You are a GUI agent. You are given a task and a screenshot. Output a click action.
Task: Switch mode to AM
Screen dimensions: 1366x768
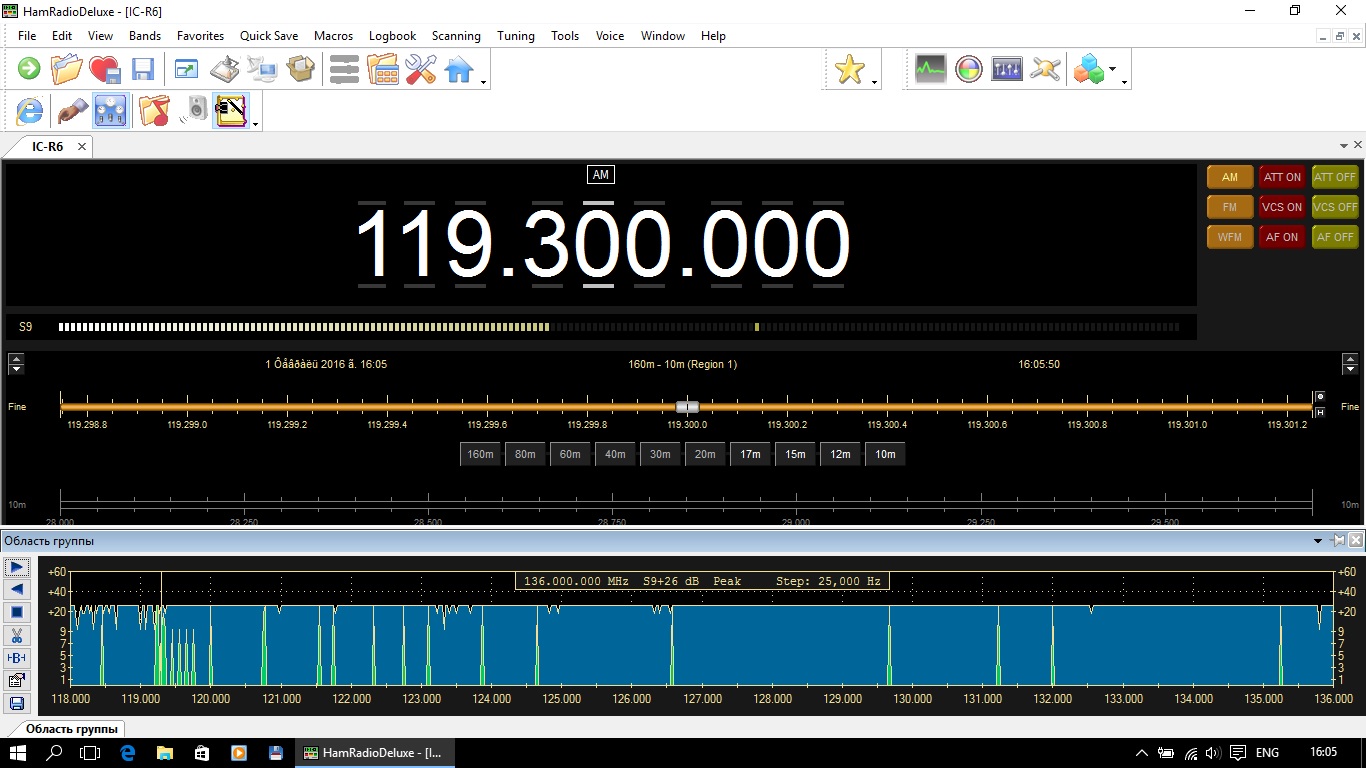point(1230,177)
